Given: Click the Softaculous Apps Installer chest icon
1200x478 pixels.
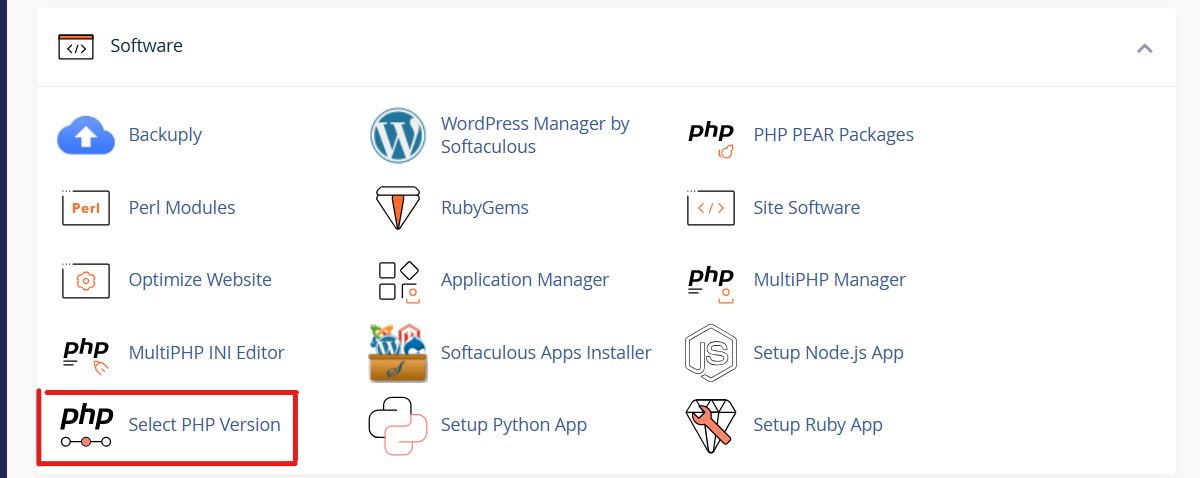Looking at the screenshot, I should [x=398, y=353].
